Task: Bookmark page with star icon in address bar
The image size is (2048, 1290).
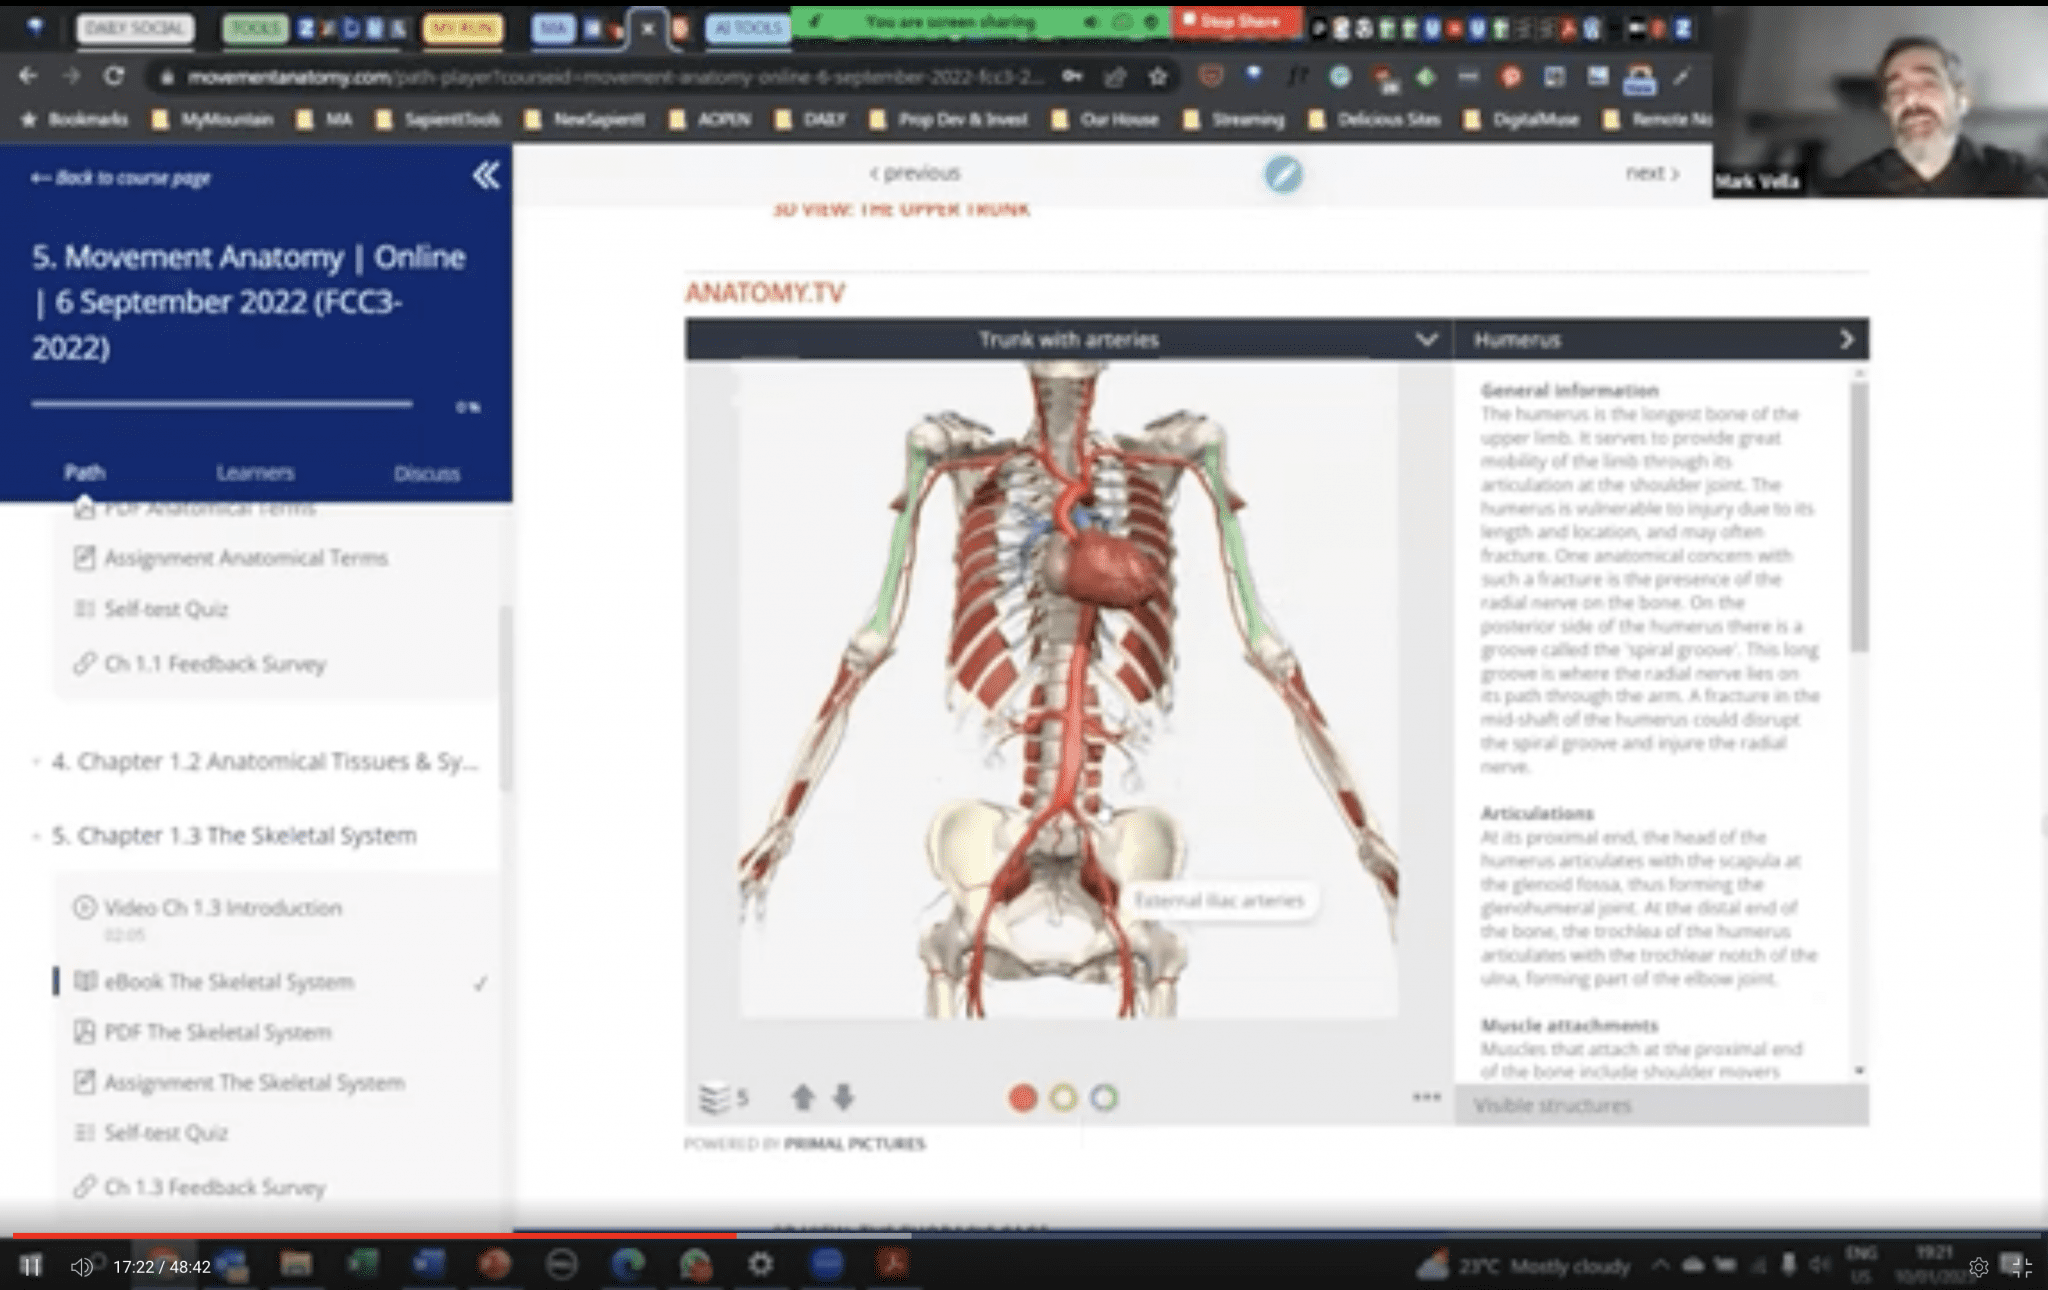Action: pyautogui.click(x=1158, y=77)
